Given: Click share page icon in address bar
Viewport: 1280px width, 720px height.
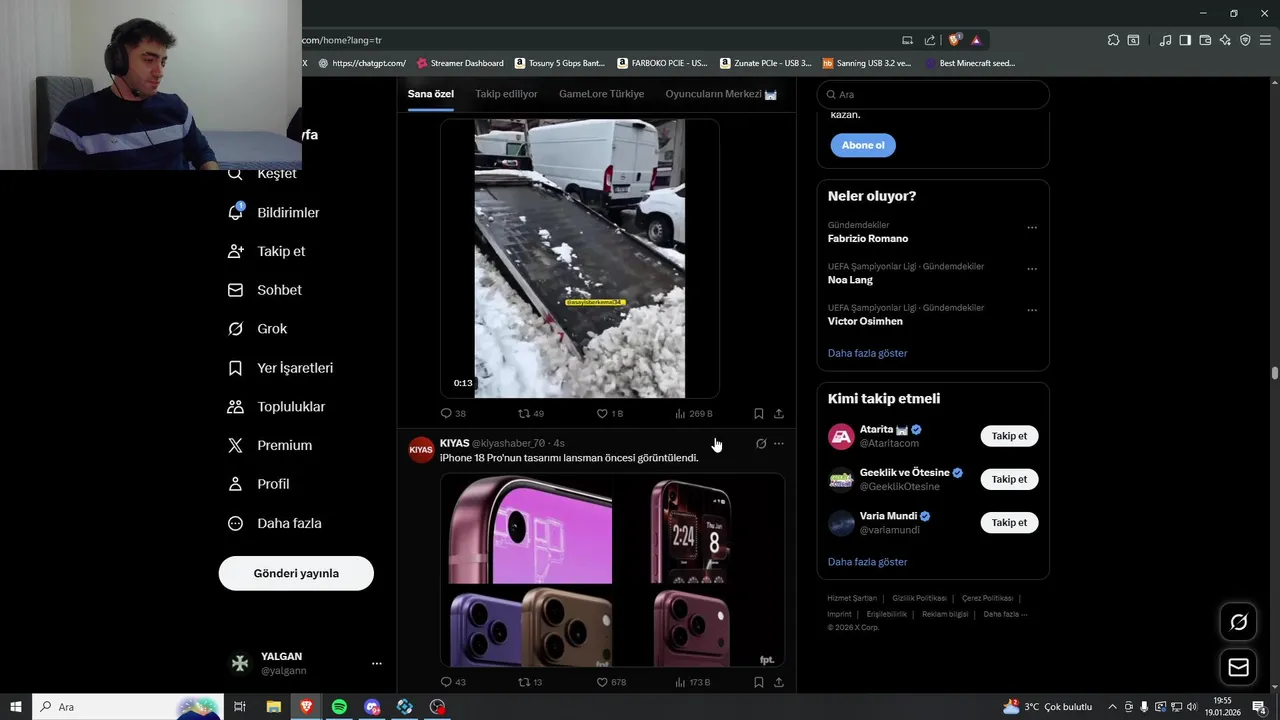Looking at the screenshot, I should 930,40.
